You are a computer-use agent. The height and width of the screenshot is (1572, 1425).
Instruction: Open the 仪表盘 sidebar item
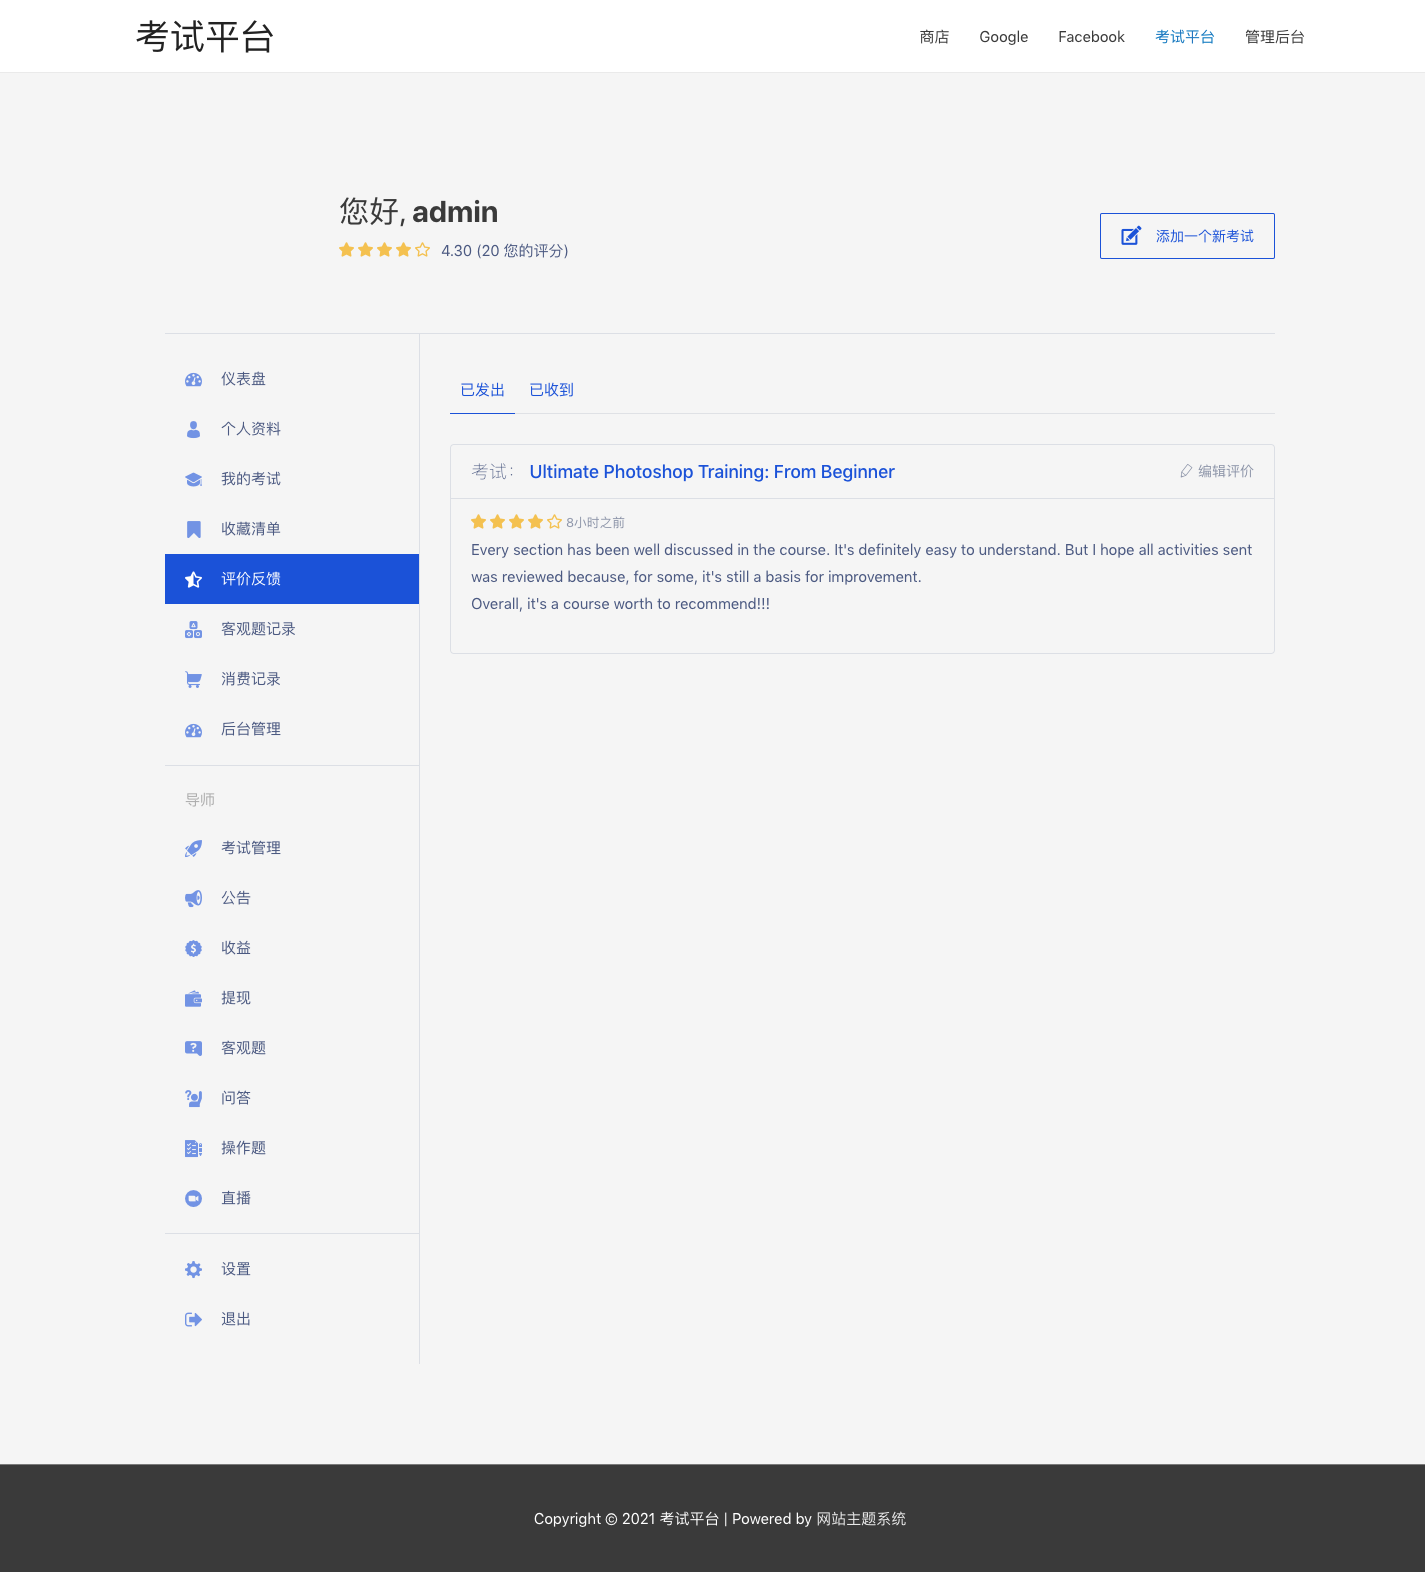[x=292, y=379]
